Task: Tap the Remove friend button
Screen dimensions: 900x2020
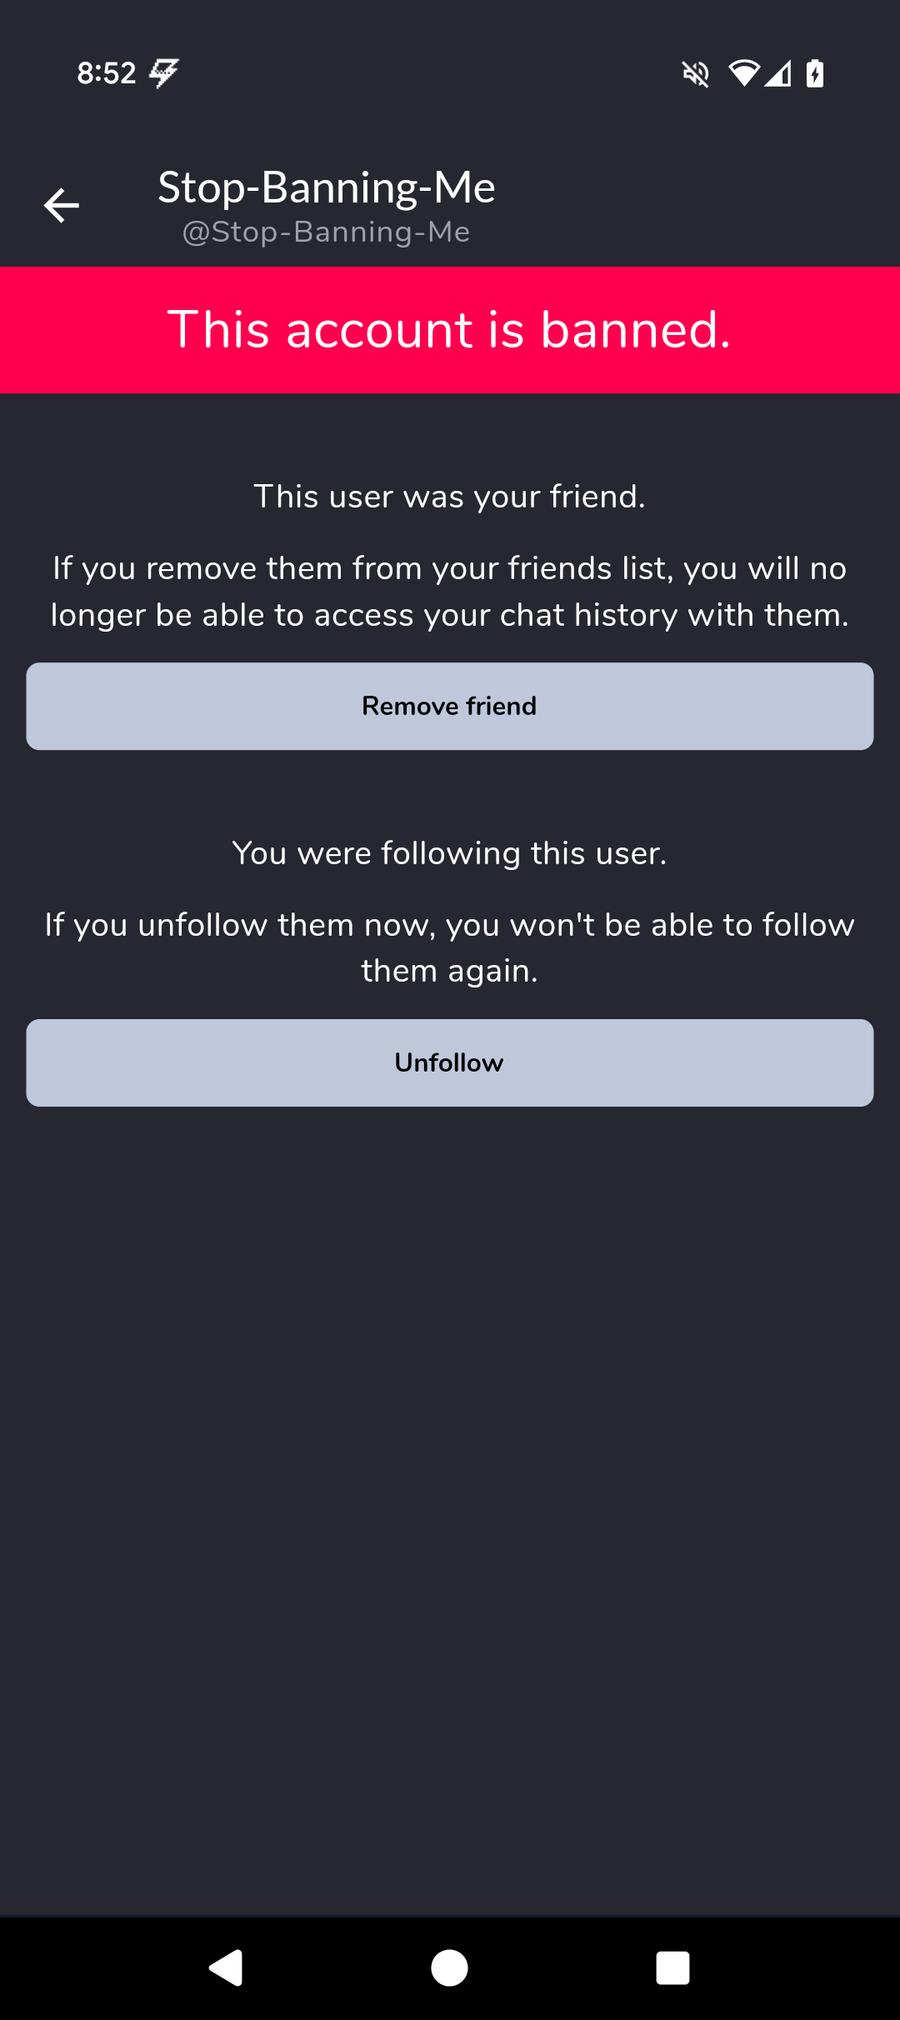Action: 450,706
